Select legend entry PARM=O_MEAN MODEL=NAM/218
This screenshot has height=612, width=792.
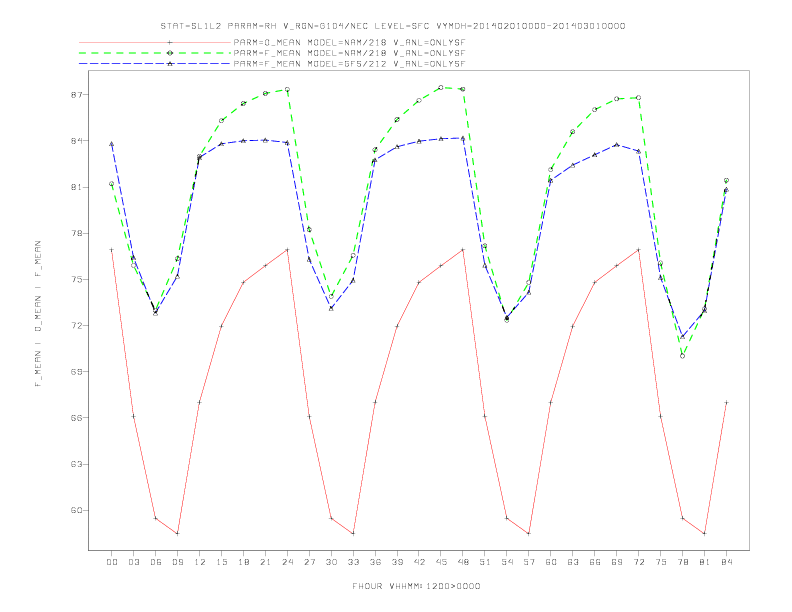click(x=349, y=42)
